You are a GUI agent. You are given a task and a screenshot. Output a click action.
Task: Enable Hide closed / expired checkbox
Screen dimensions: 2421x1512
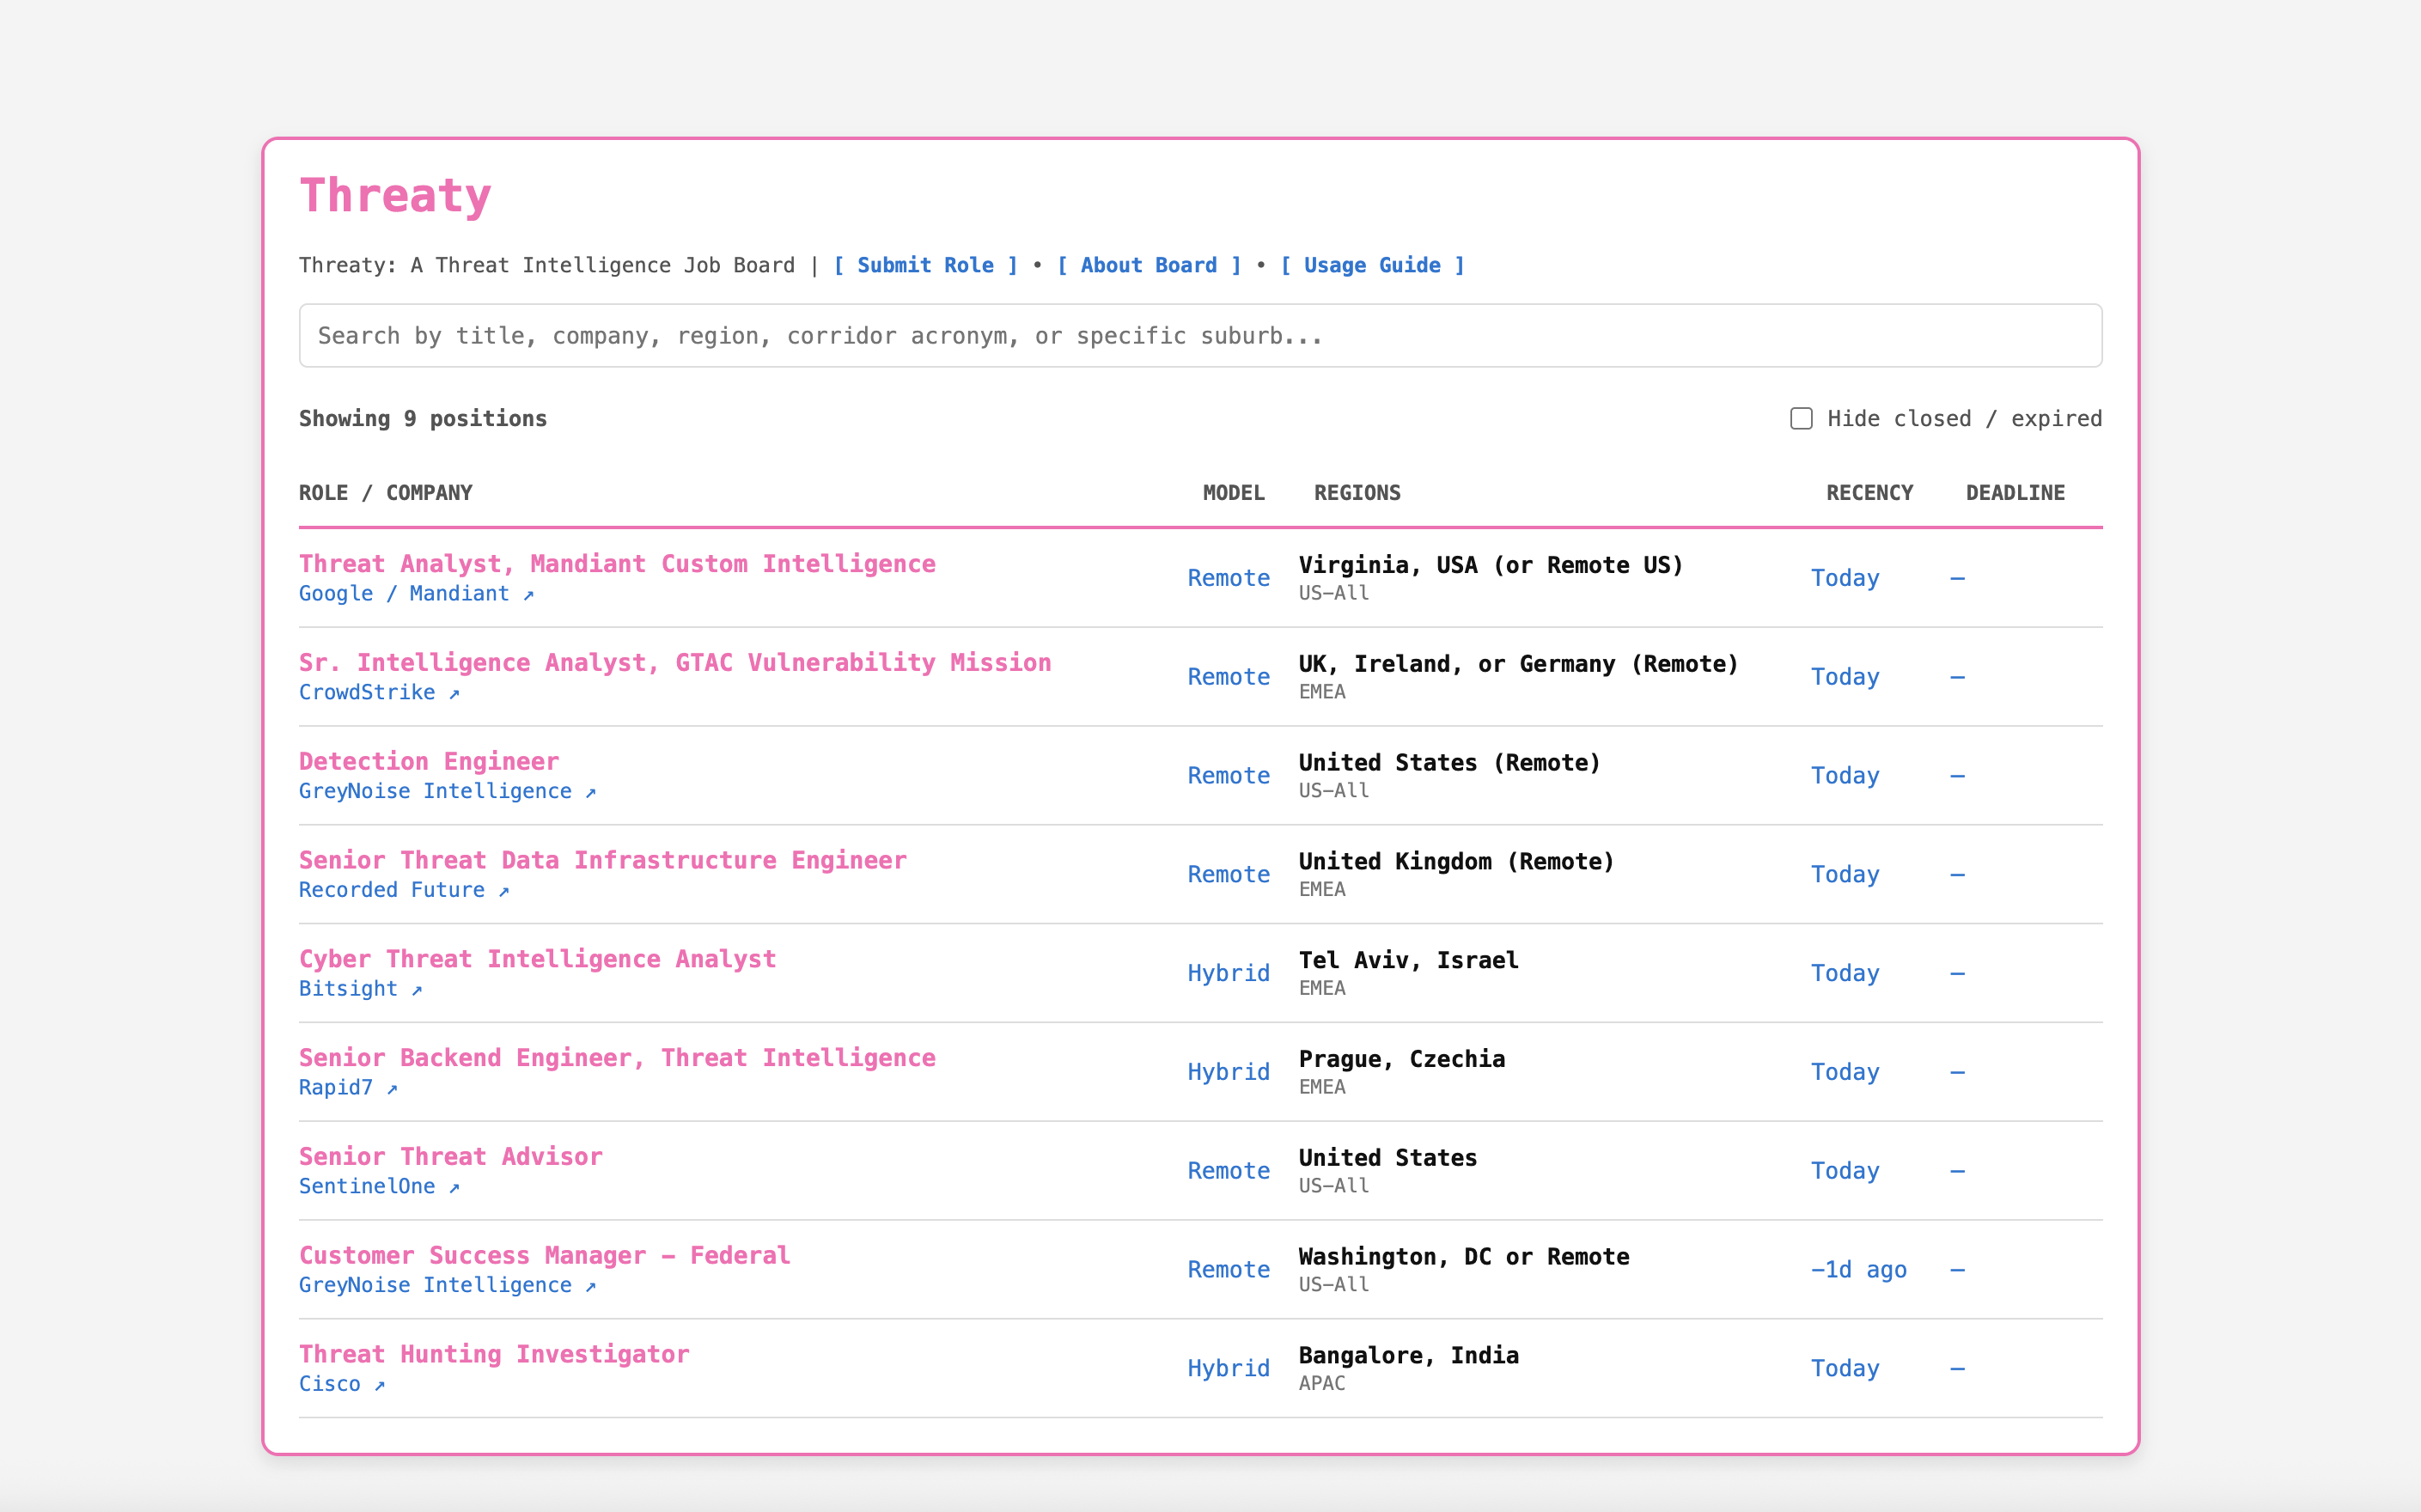click(x=1801, y=418)
